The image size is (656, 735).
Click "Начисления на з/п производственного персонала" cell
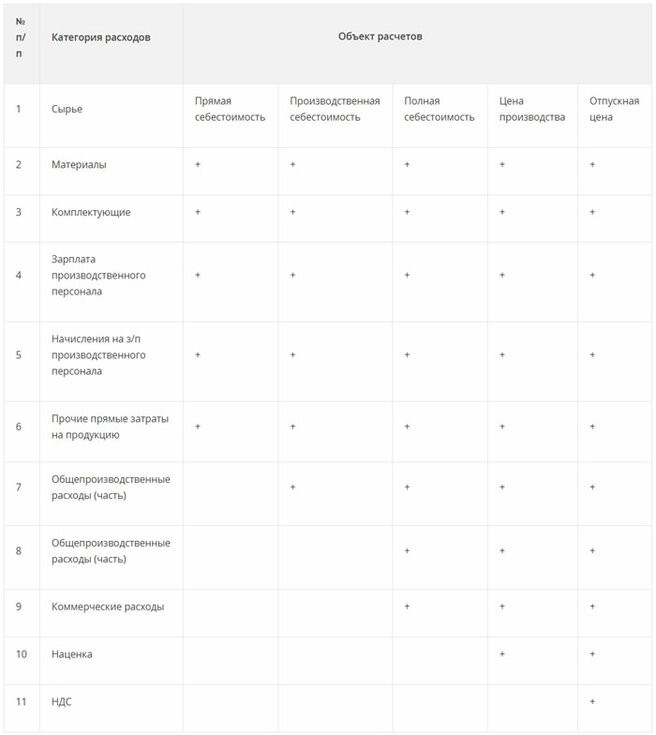point(98,355)
